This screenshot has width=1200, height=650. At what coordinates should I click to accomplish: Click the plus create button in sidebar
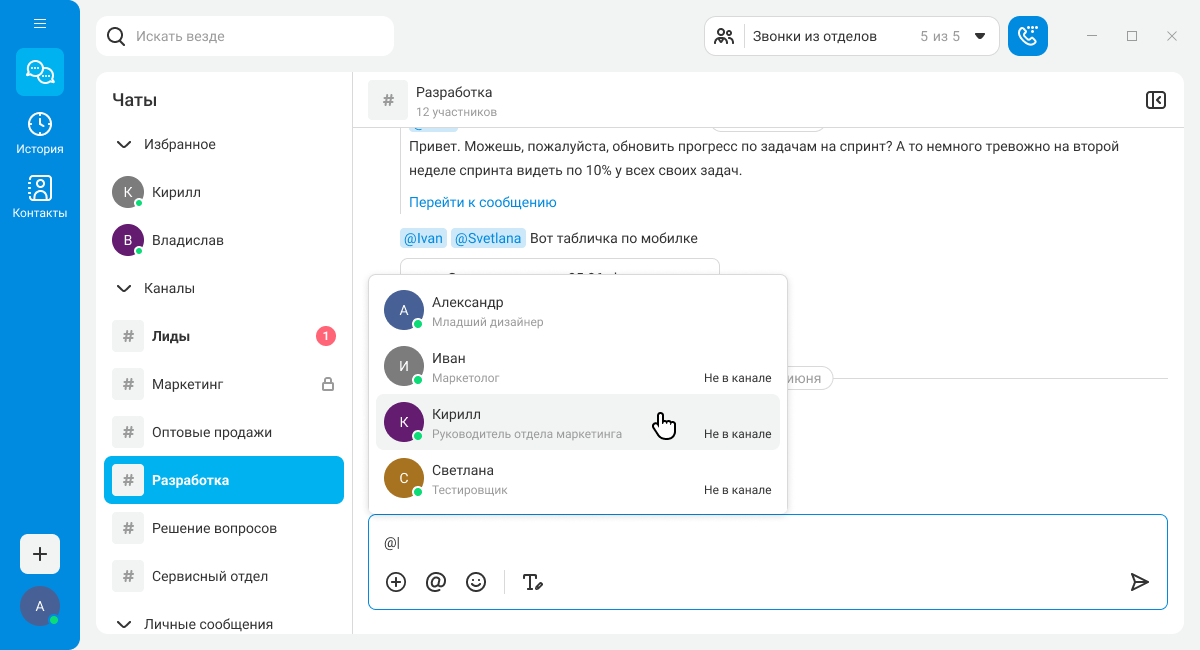tap(40, 554)
